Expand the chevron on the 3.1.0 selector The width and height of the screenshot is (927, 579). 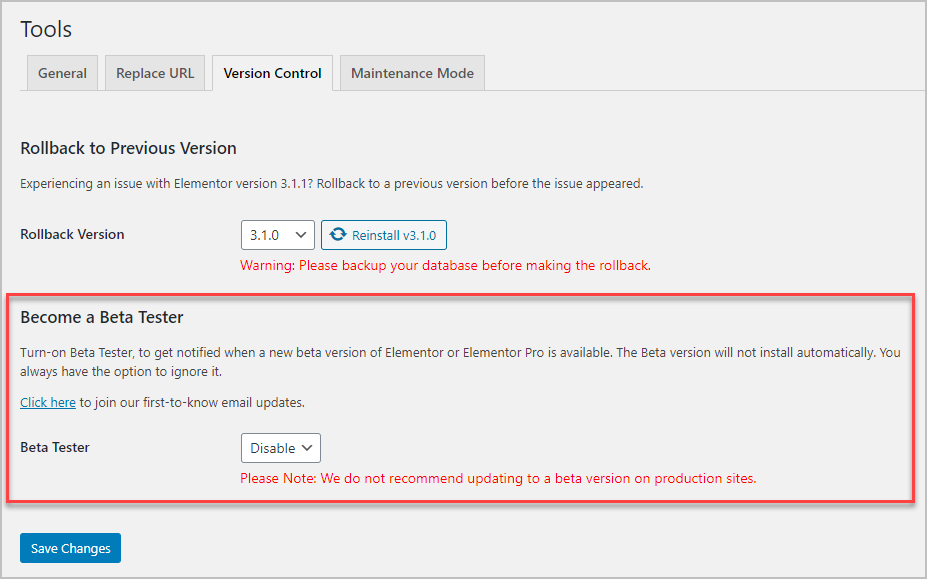(303, 234)
